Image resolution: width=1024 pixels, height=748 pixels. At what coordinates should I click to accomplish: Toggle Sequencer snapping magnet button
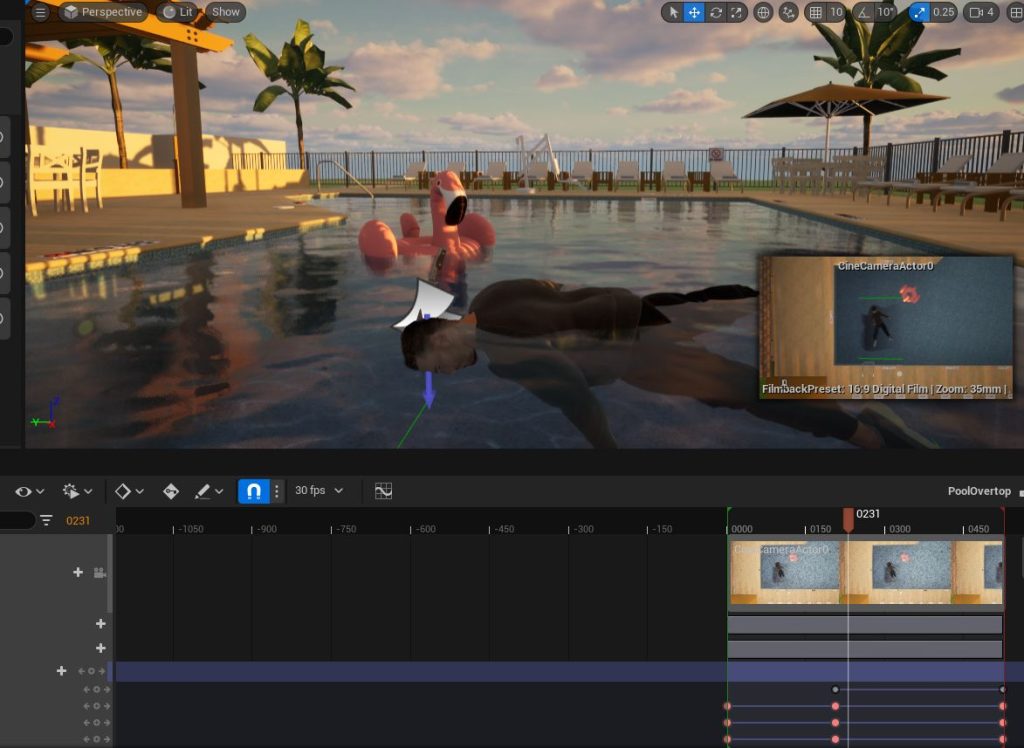(253, 491)
